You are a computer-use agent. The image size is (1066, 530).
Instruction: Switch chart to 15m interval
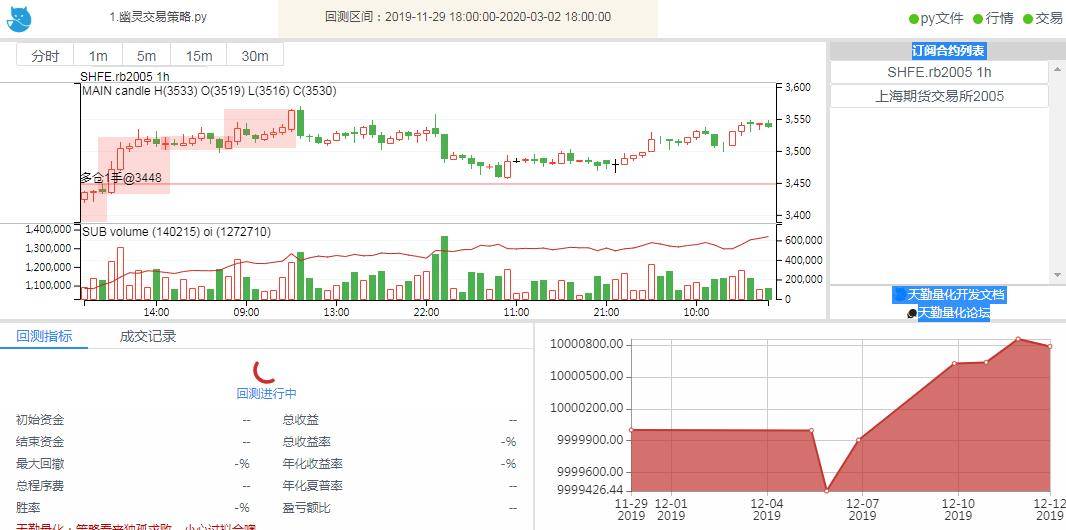(x=199, y=56)
